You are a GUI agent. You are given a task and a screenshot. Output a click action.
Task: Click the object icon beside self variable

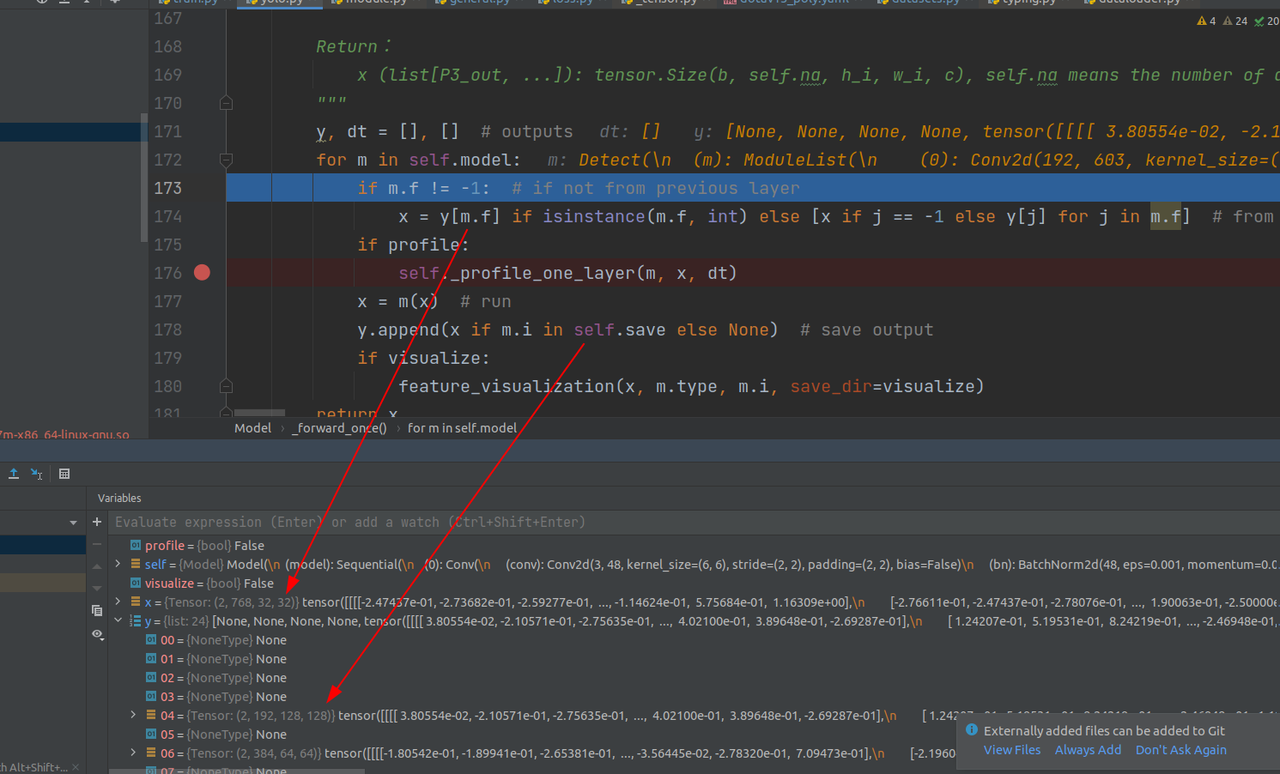pyautogui.click(x=136, y=564)
